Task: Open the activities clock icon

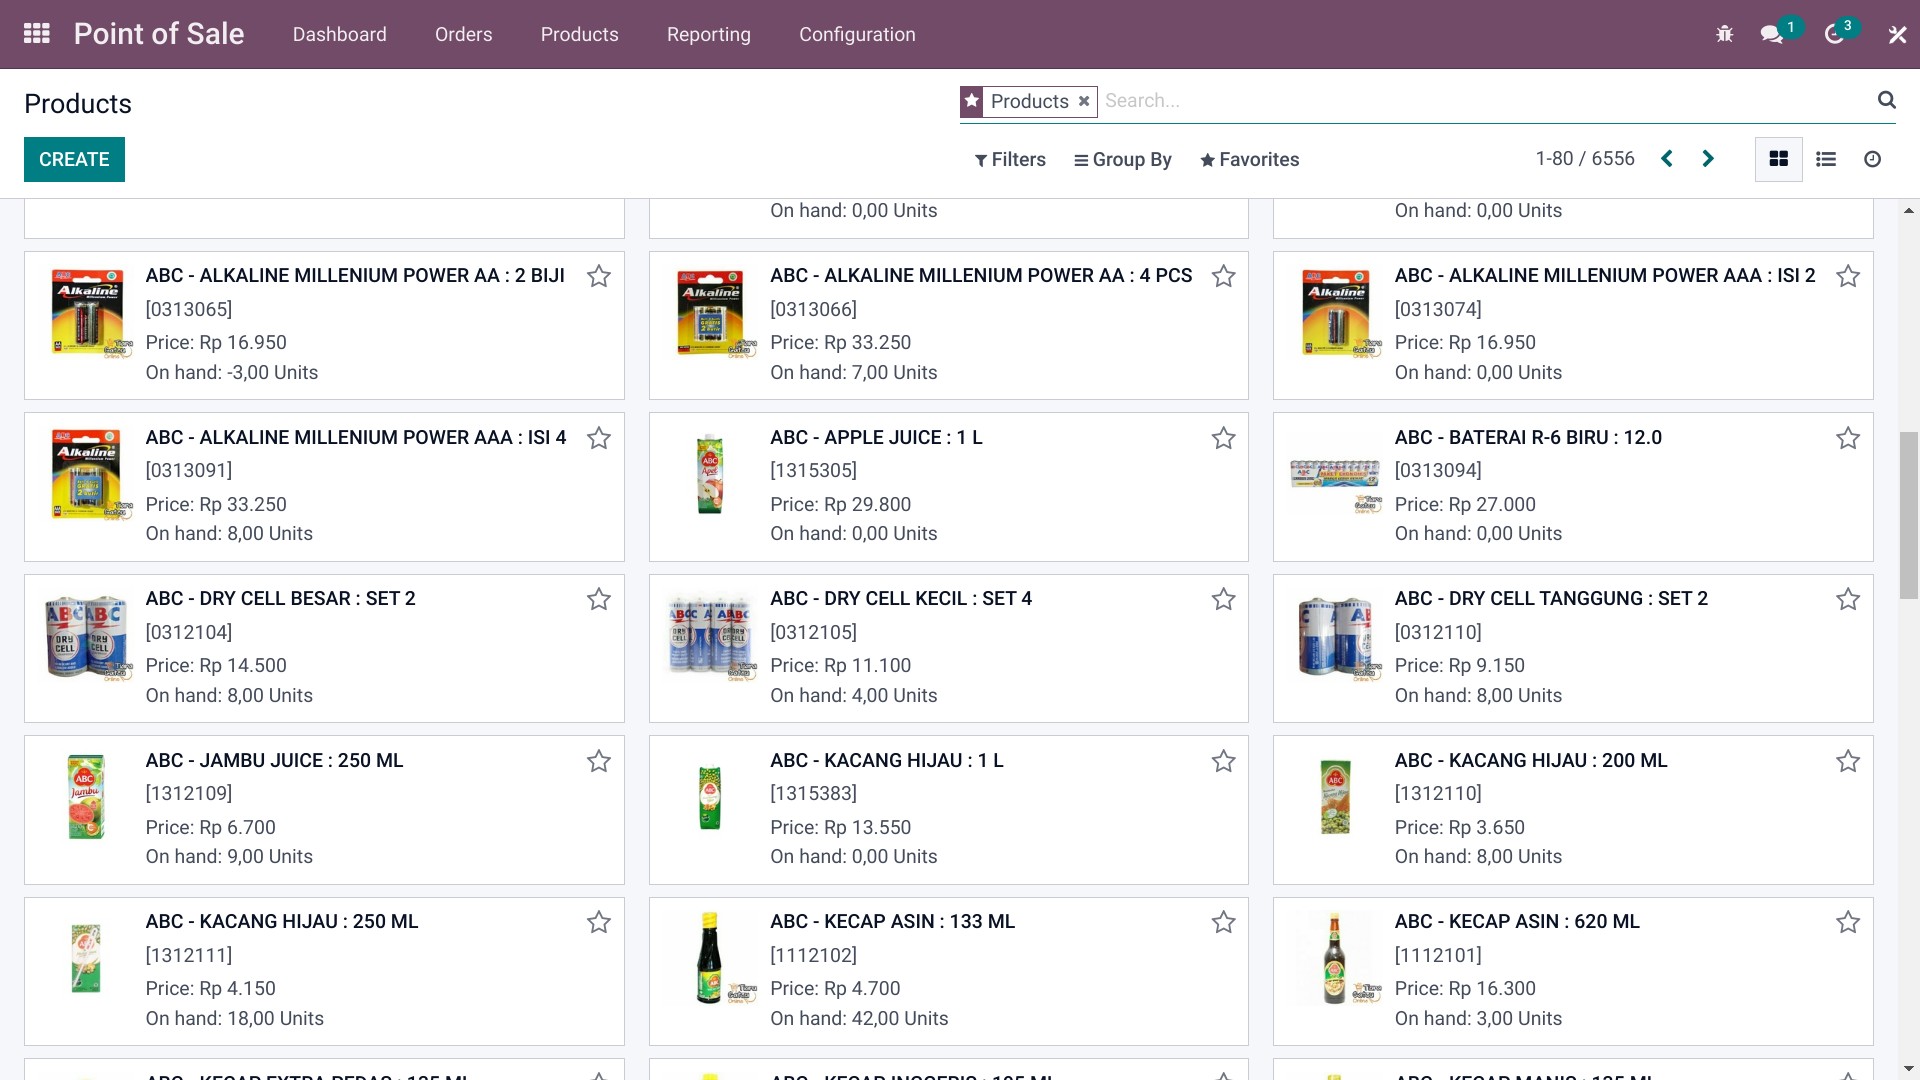Action: click(1834, 34)
